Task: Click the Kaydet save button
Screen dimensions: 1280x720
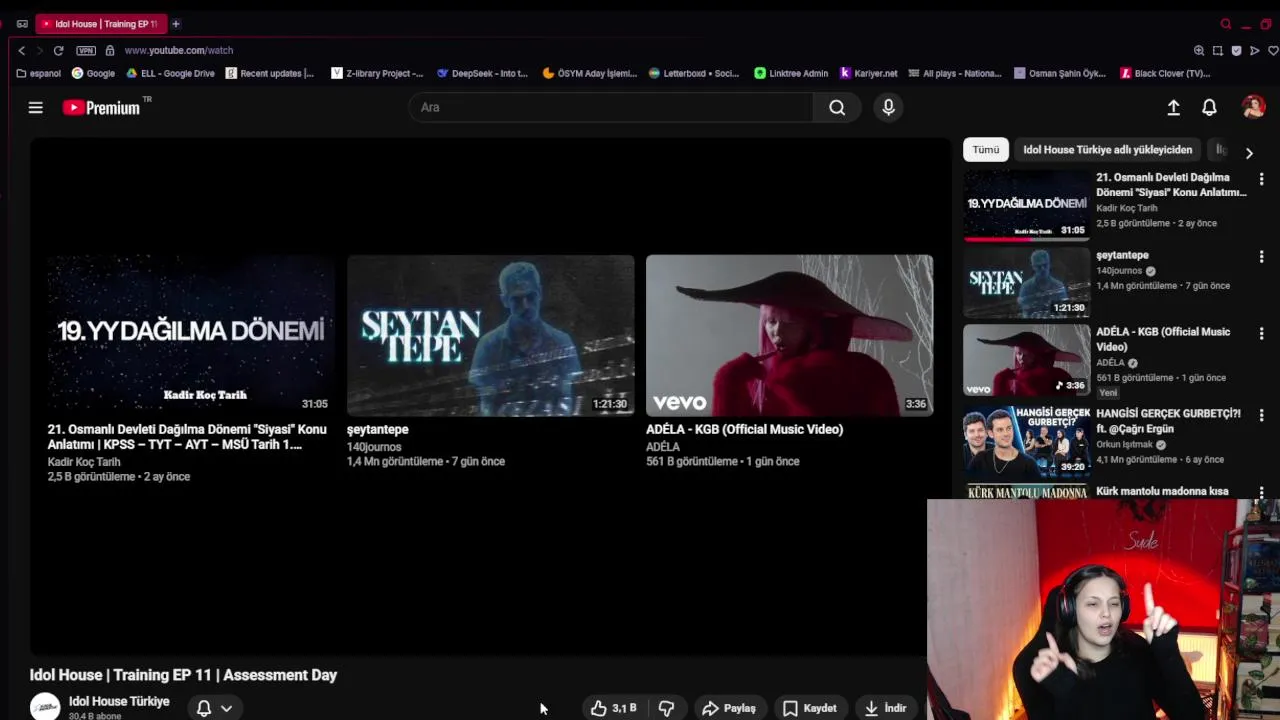Action: click(x=810, y=708)
